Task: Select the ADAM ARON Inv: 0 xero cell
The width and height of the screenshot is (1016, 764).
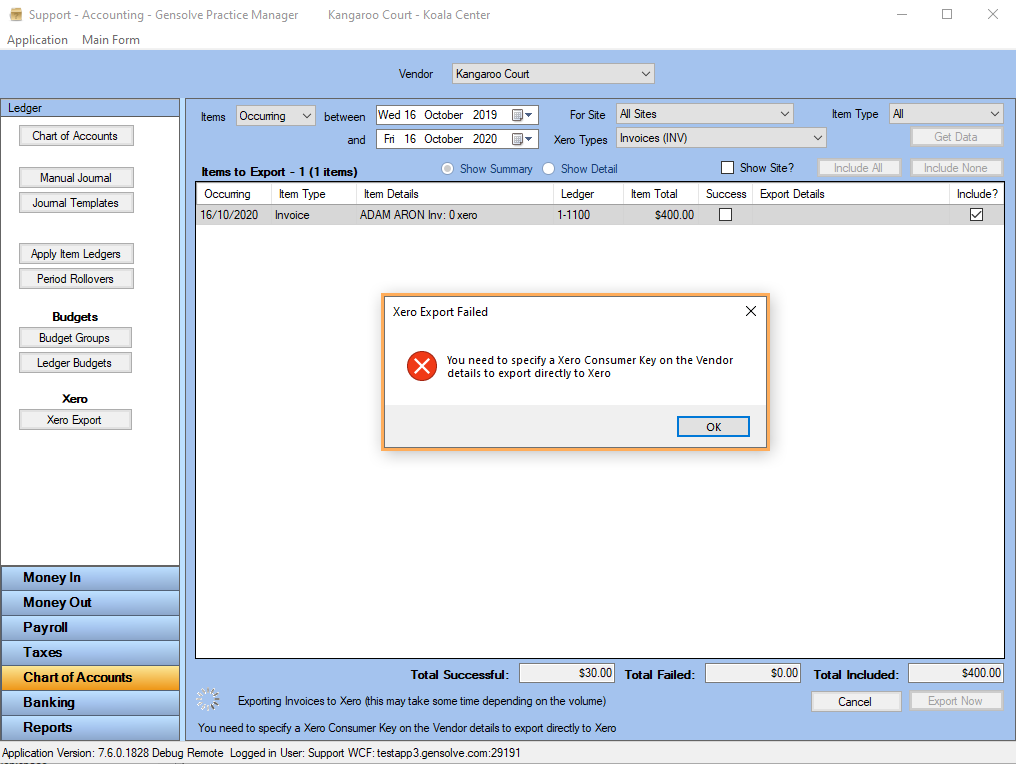Action: pyautogui.click(x=454, y=215)
